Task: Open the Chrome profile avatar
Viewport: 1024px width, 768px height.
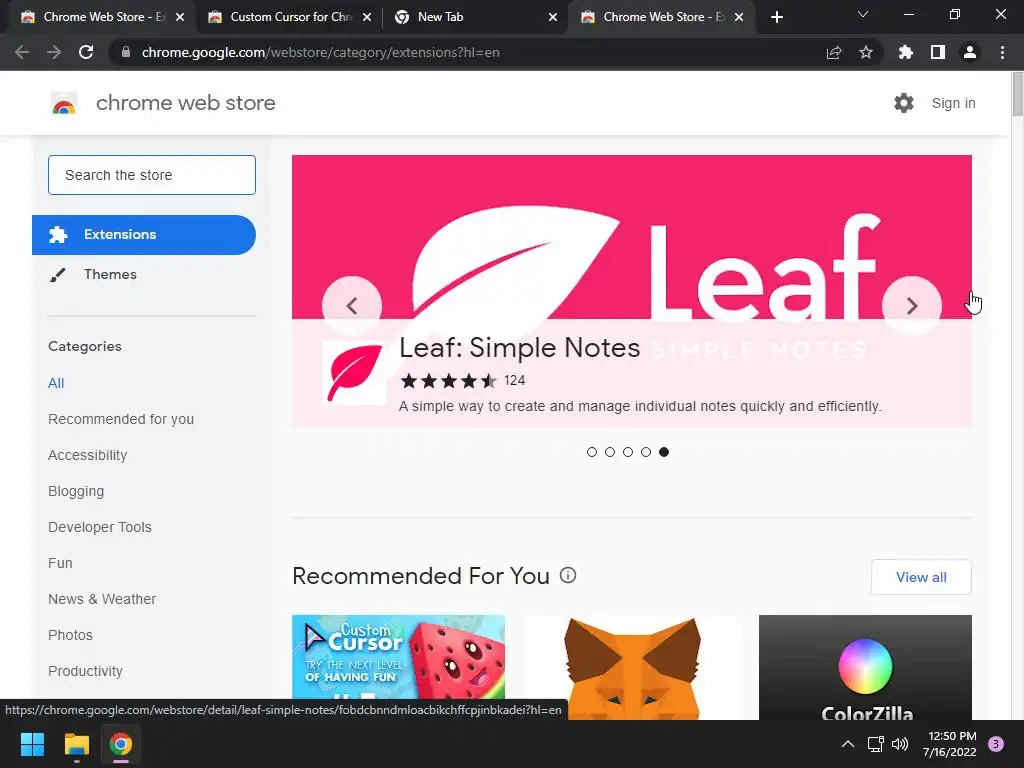Action: (x=970, y=52)
